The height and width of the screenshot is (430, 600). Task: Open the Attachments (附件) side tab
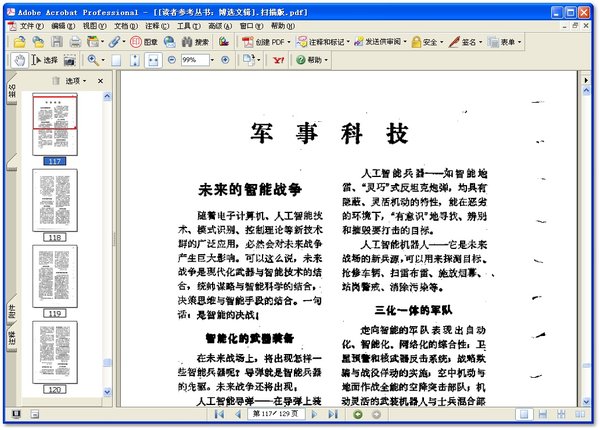[12, 311]
